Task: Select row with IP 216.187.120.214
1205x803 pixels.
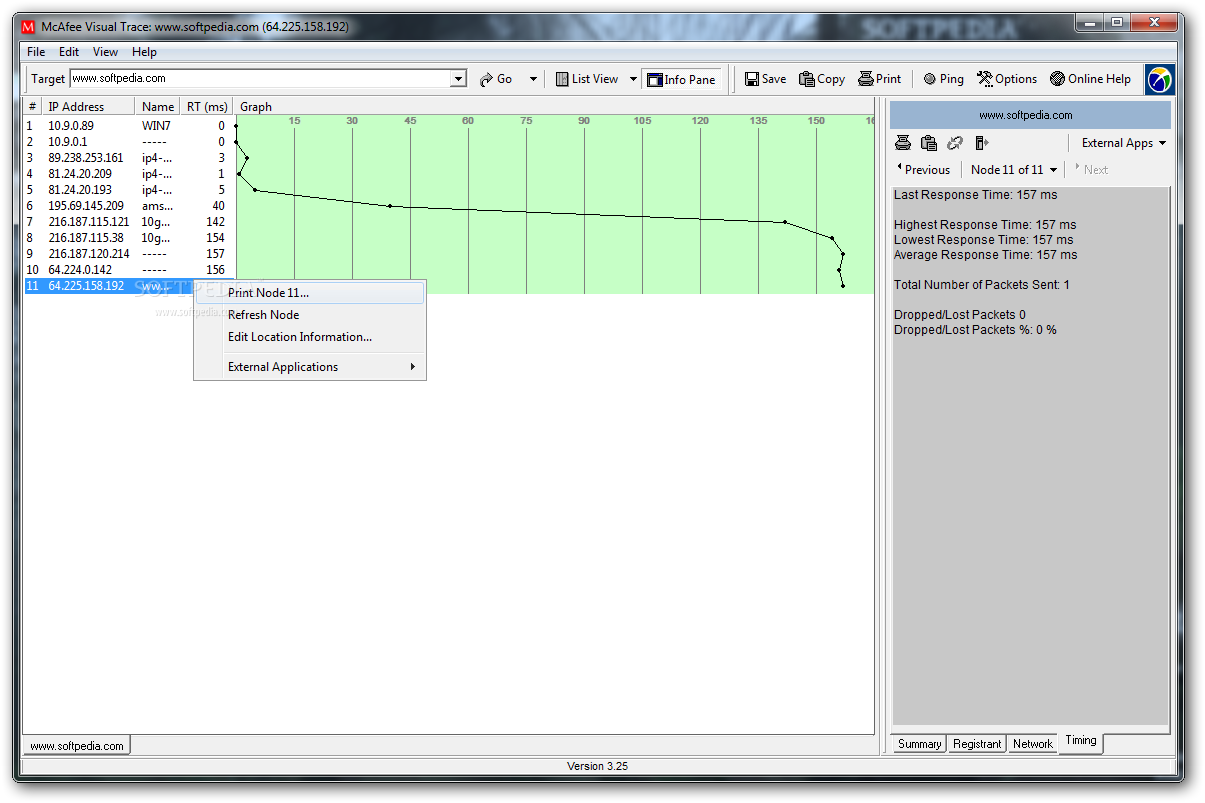Action: pos(129,254)
